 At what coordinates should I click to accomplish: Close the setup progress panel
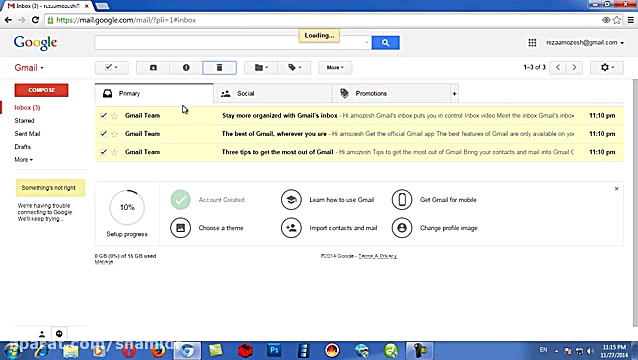[616, 188]
